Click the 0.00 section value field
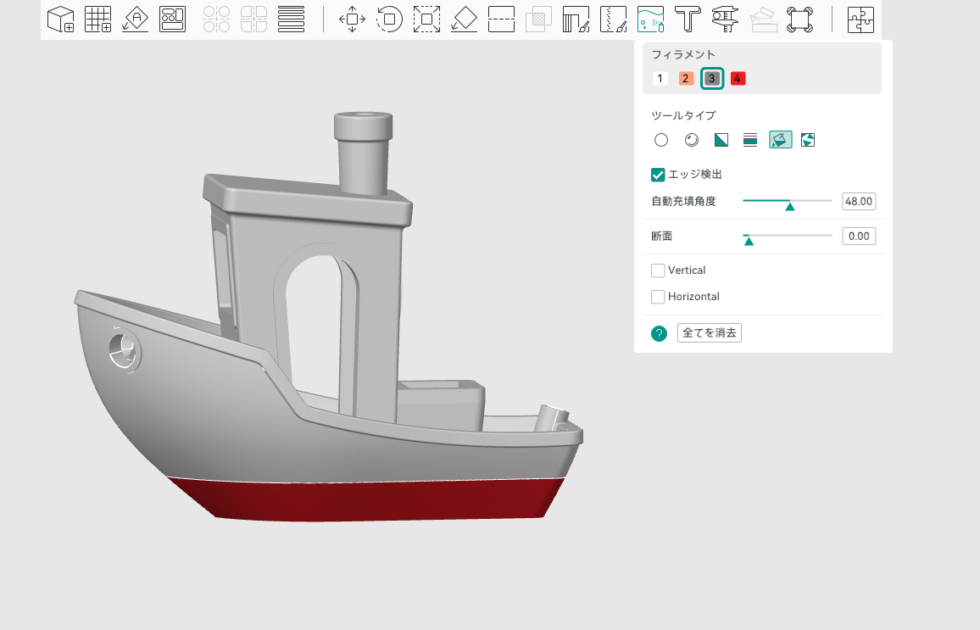Screen dimensions: 980x630 859,236
